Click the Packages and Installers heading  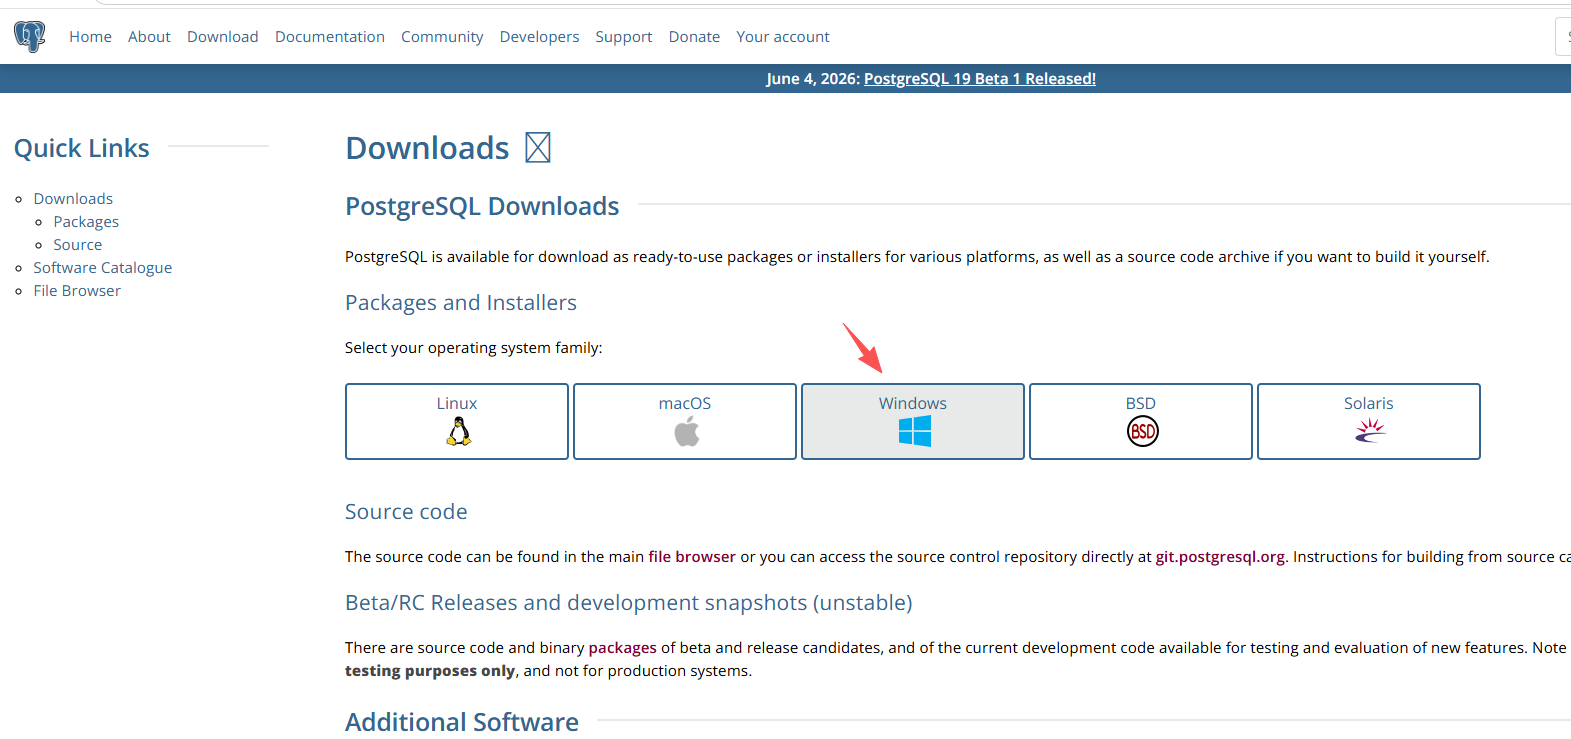(461, 303)
